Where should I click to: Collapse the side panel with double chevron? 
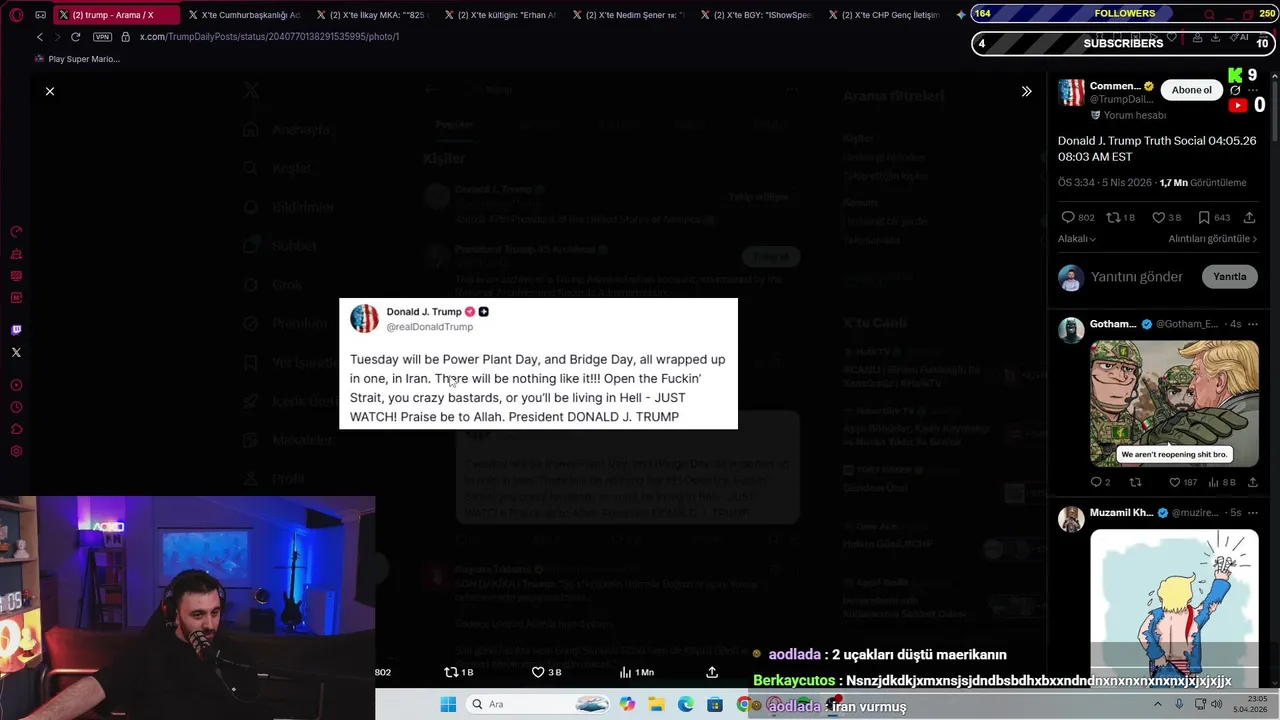[1026, 91]
